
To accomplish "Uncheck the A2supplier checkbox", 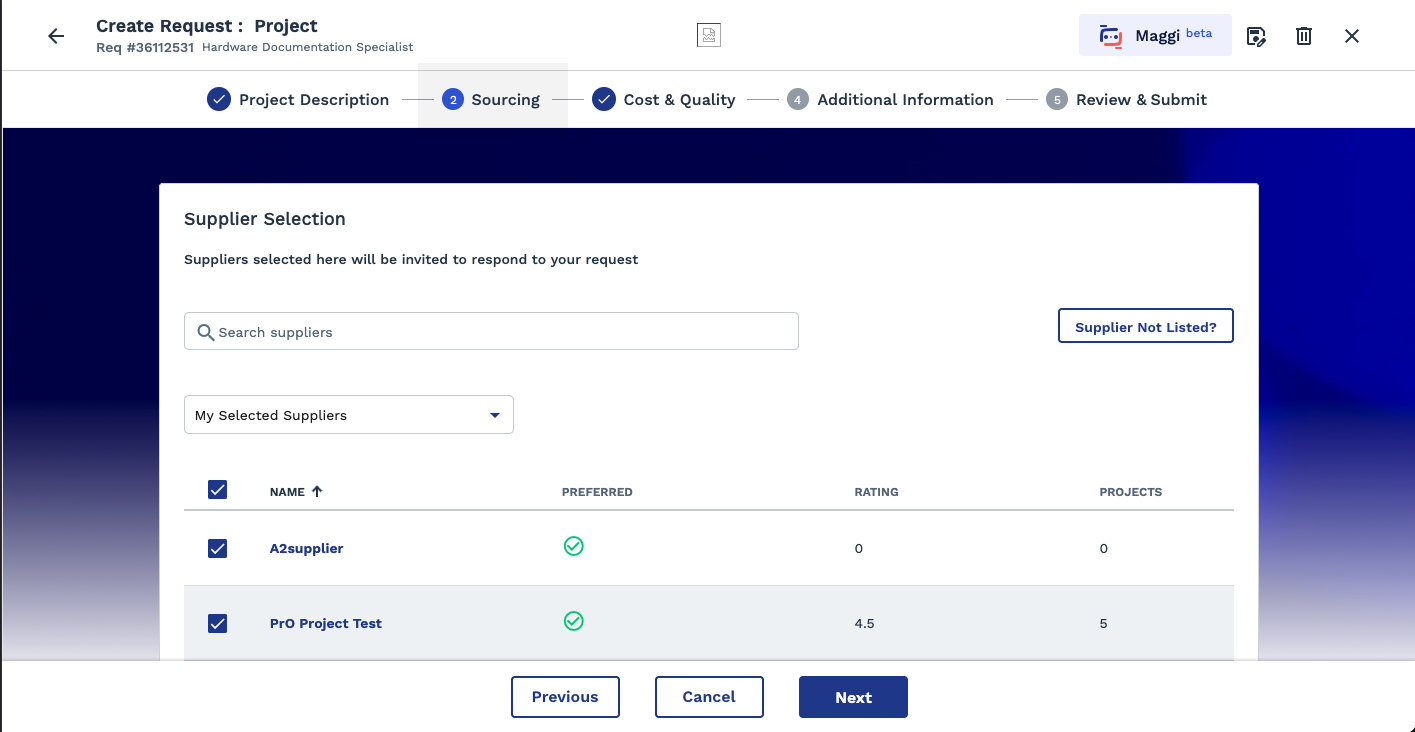I will pyautogui.click(x=217, y=548).
